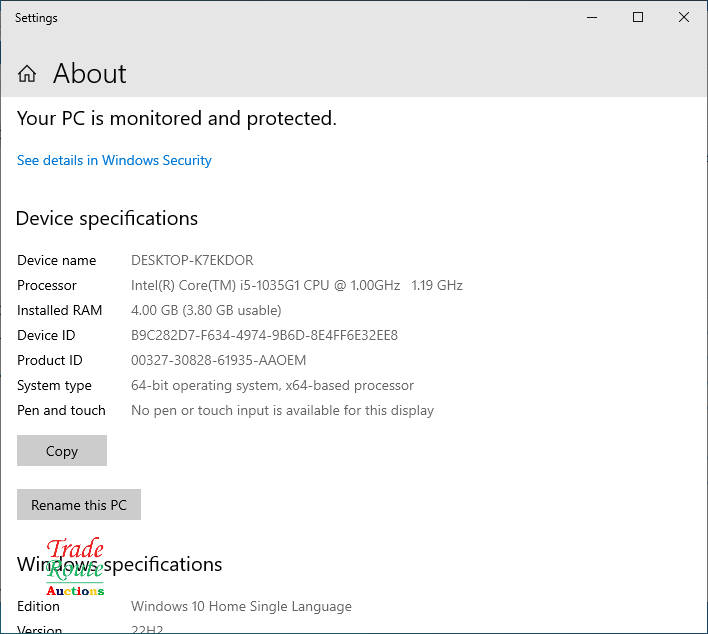This screenshot has width=708, height=634.
Task: Click the Product ID value 00327-30828-61935-AAOEM
Action: (218, 360)
